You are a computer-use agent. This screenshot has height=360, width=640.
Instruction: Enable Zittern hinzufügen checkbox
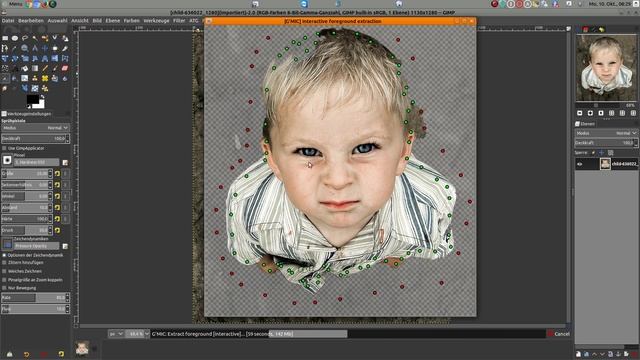pos(4,263)
